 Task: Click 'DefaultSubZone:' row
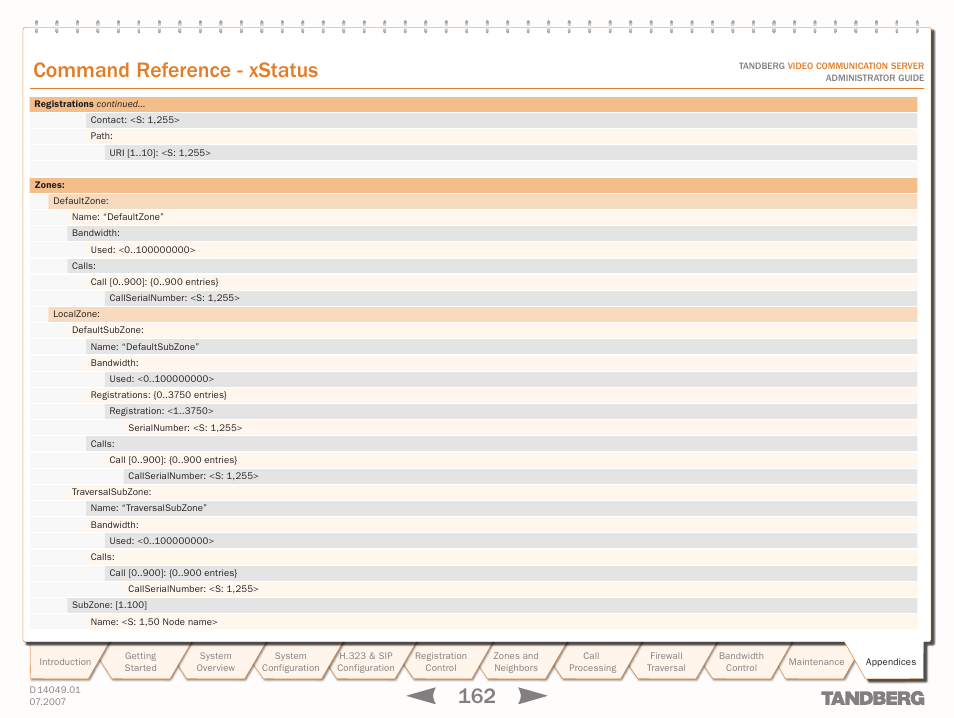[x=492, y=330]
